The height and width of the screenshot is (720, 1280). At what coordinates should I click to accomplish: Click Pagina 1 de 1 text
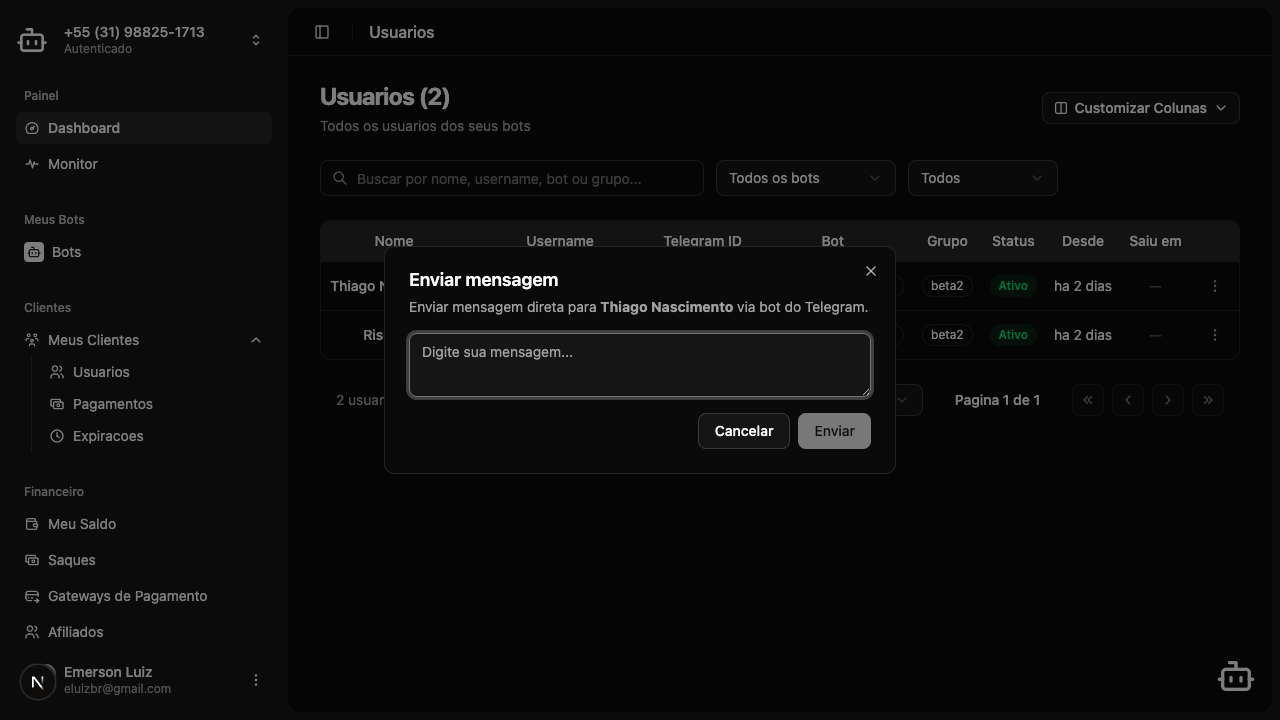pyautogui.click(x=997, y=400)
